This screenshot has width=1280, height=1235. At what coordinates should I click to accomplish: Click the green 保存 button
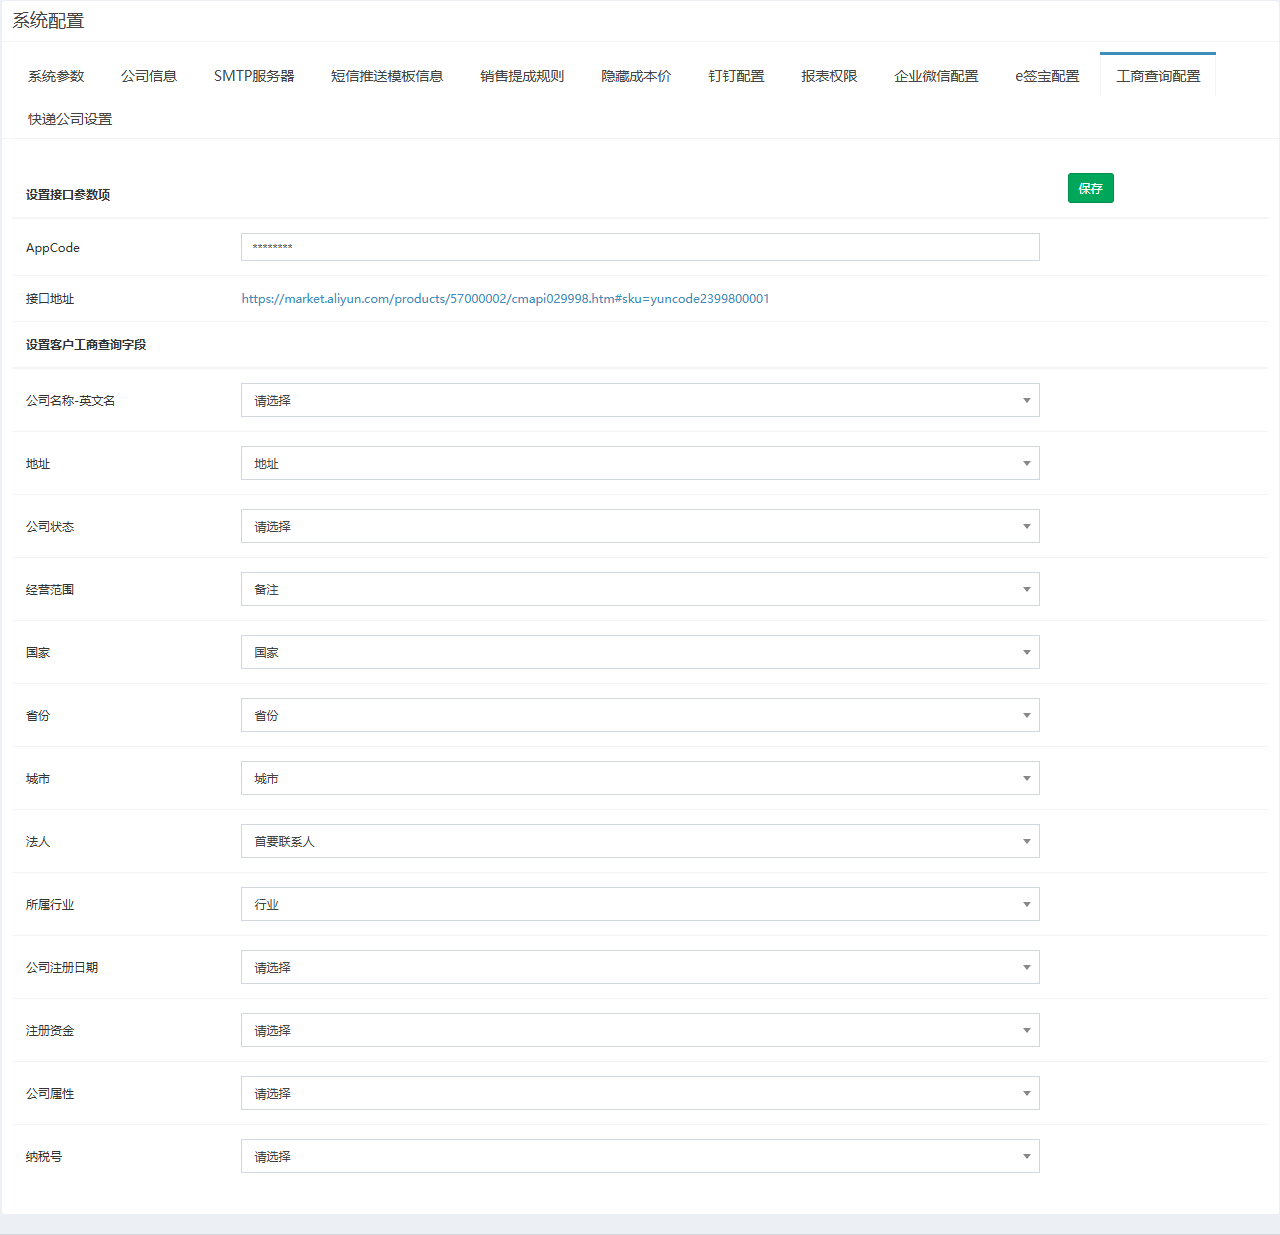click(x=1091, y=188)
